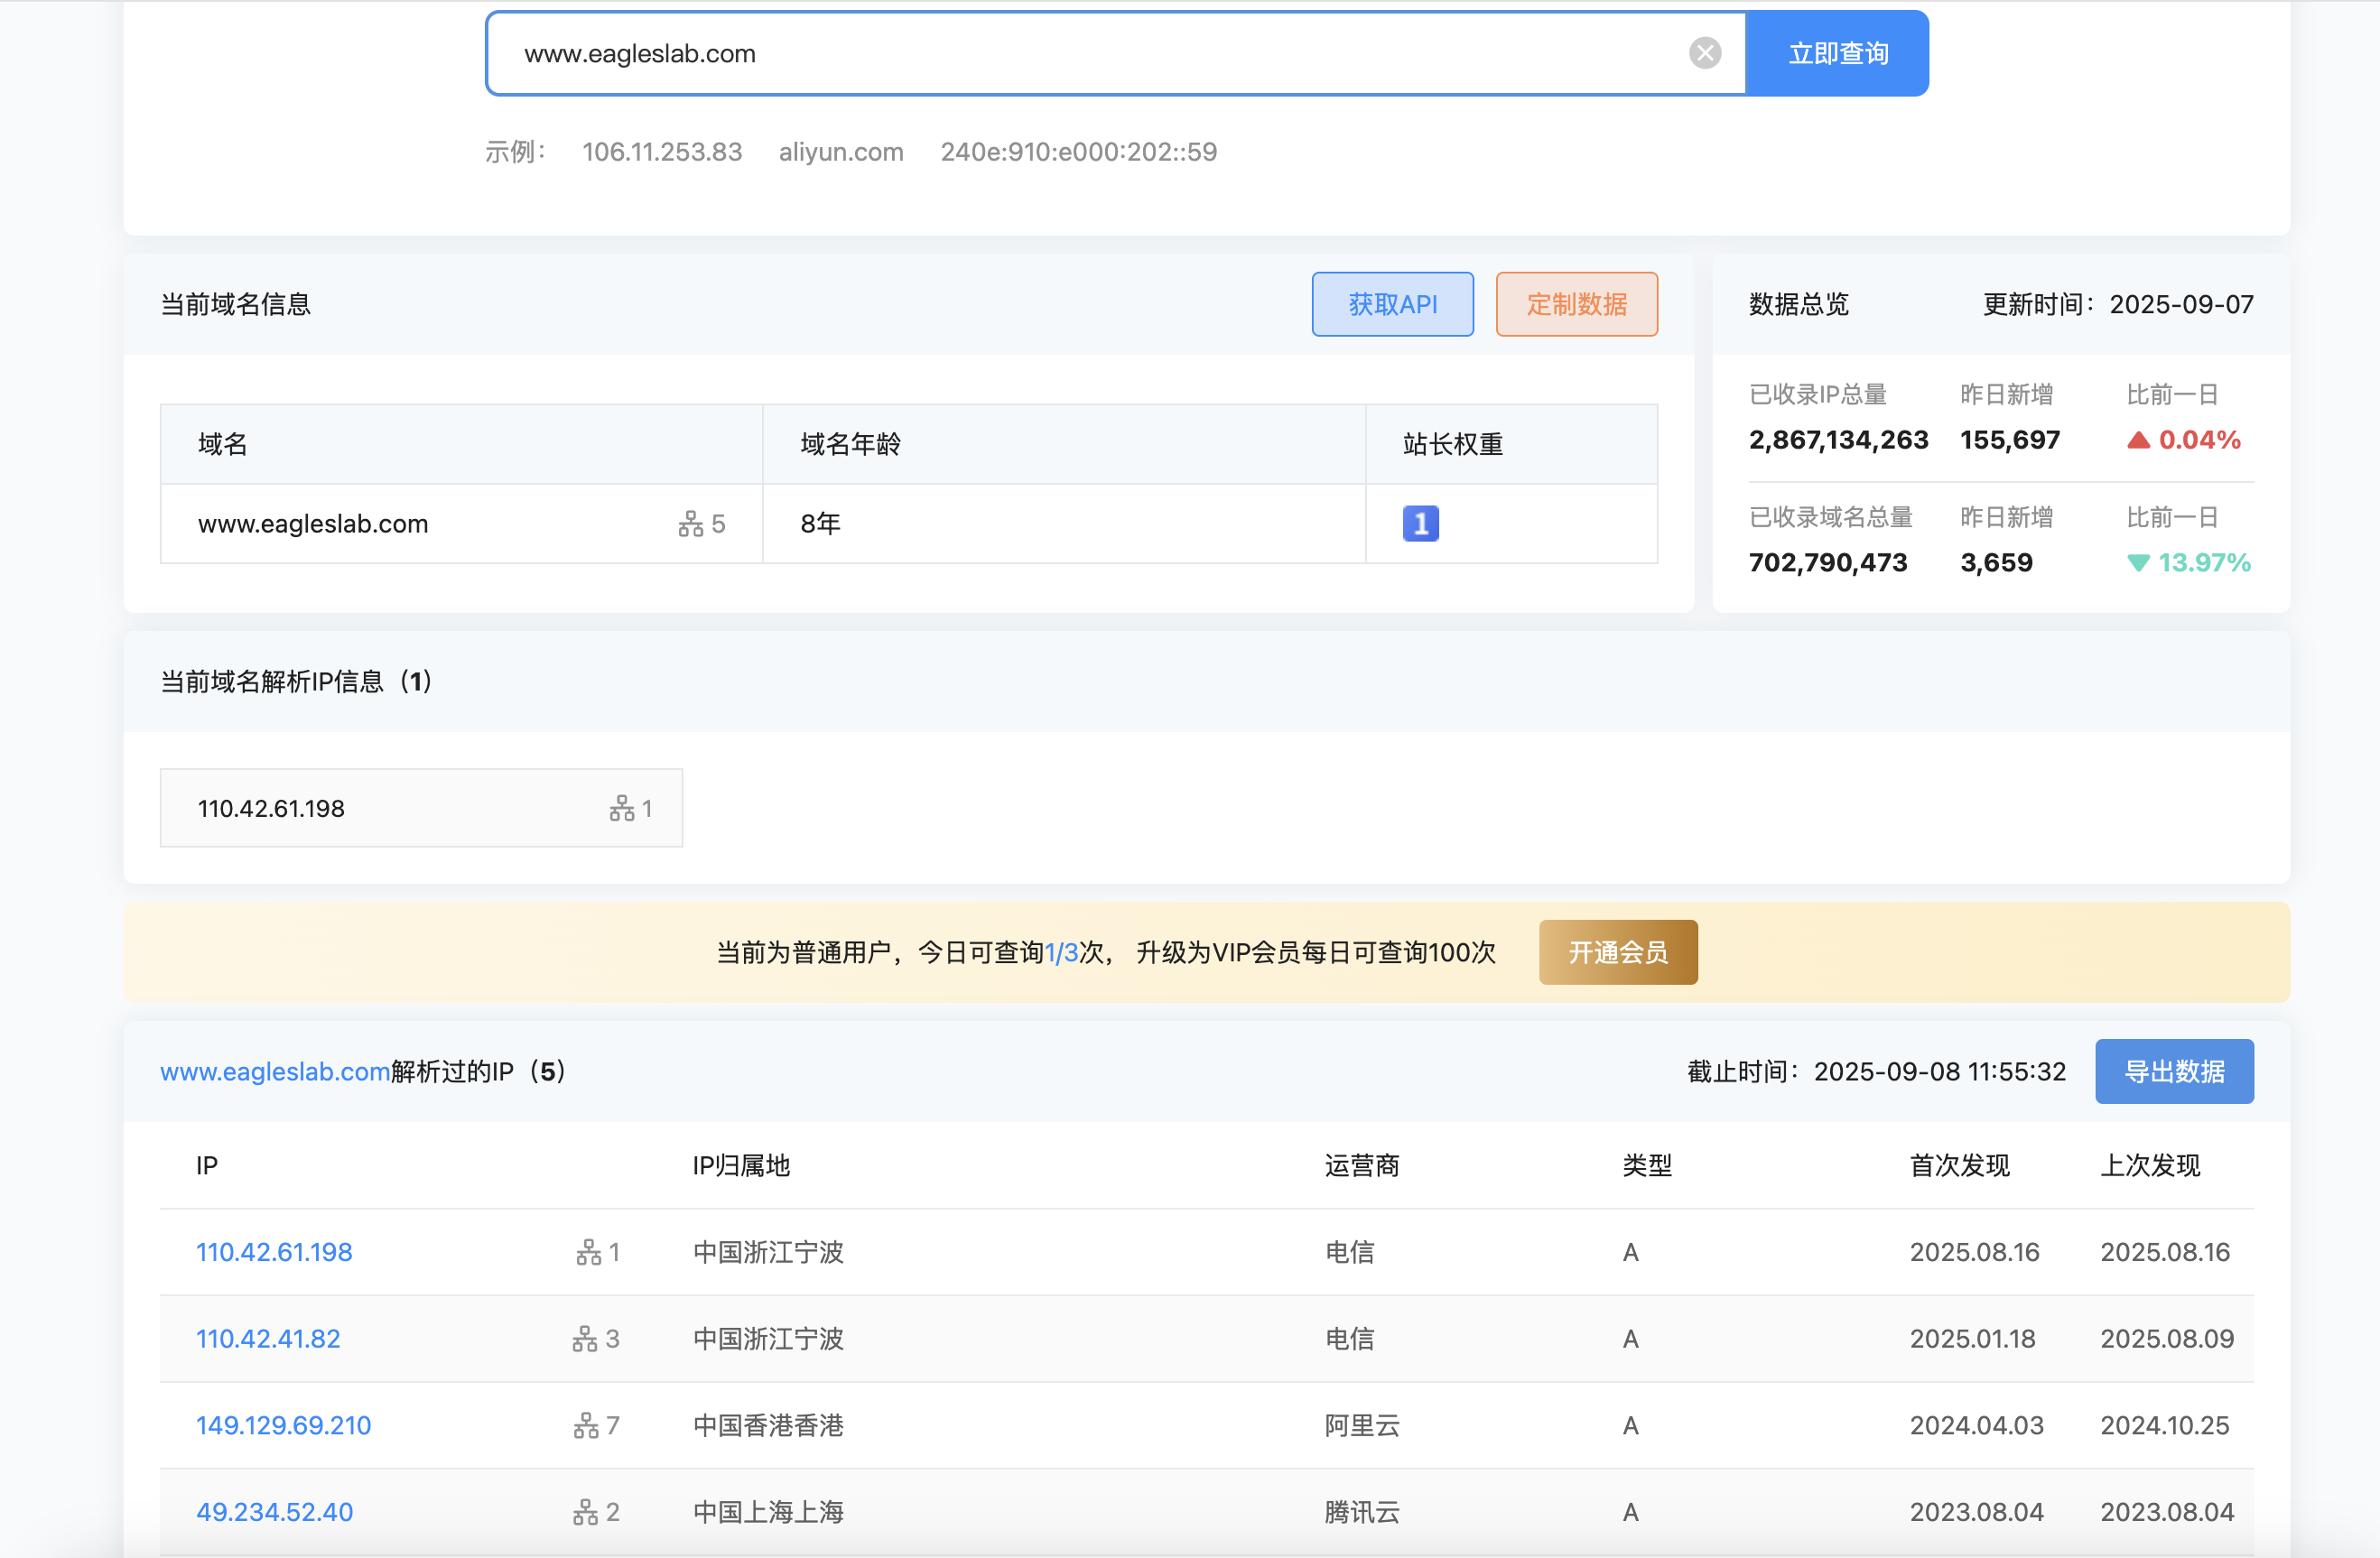The width and height of the screenshot is (2380, 1558).
Task: Click the aliyun.com example link
Action: tap(841, 152)
